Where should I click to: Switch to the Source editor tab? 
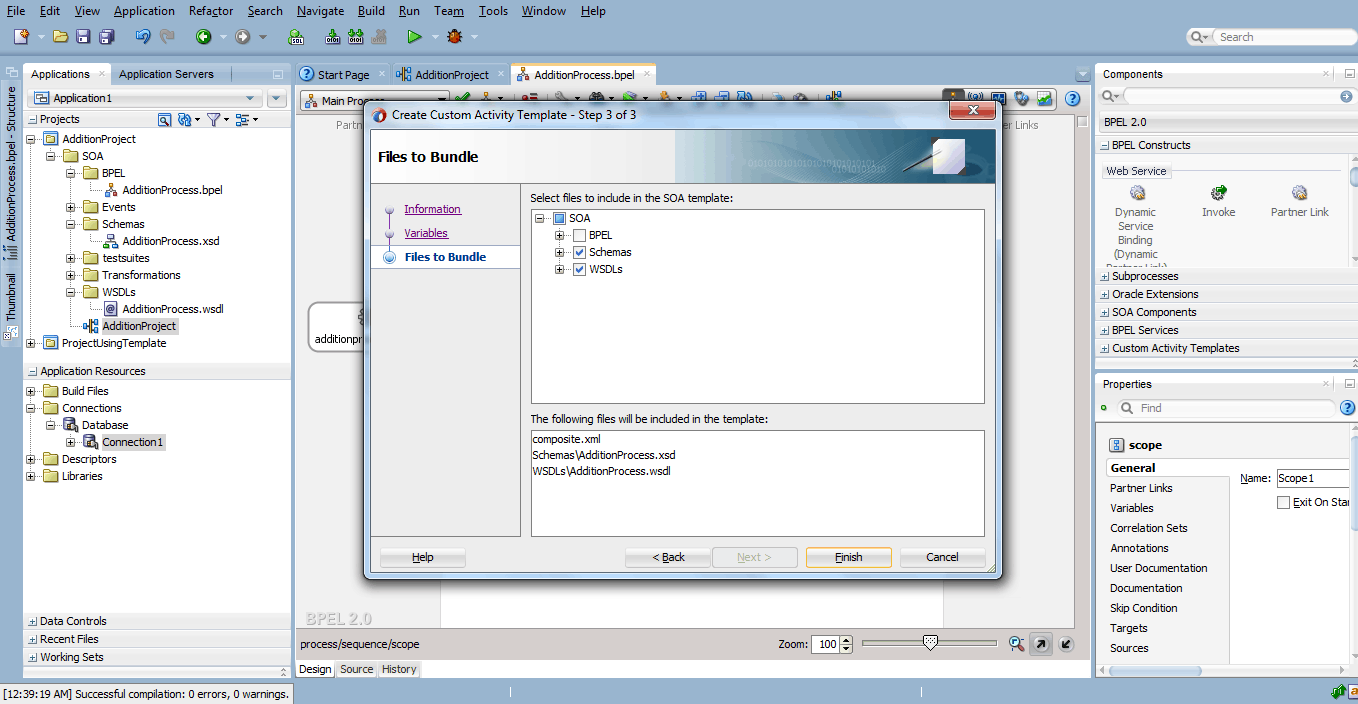point(356,670)
